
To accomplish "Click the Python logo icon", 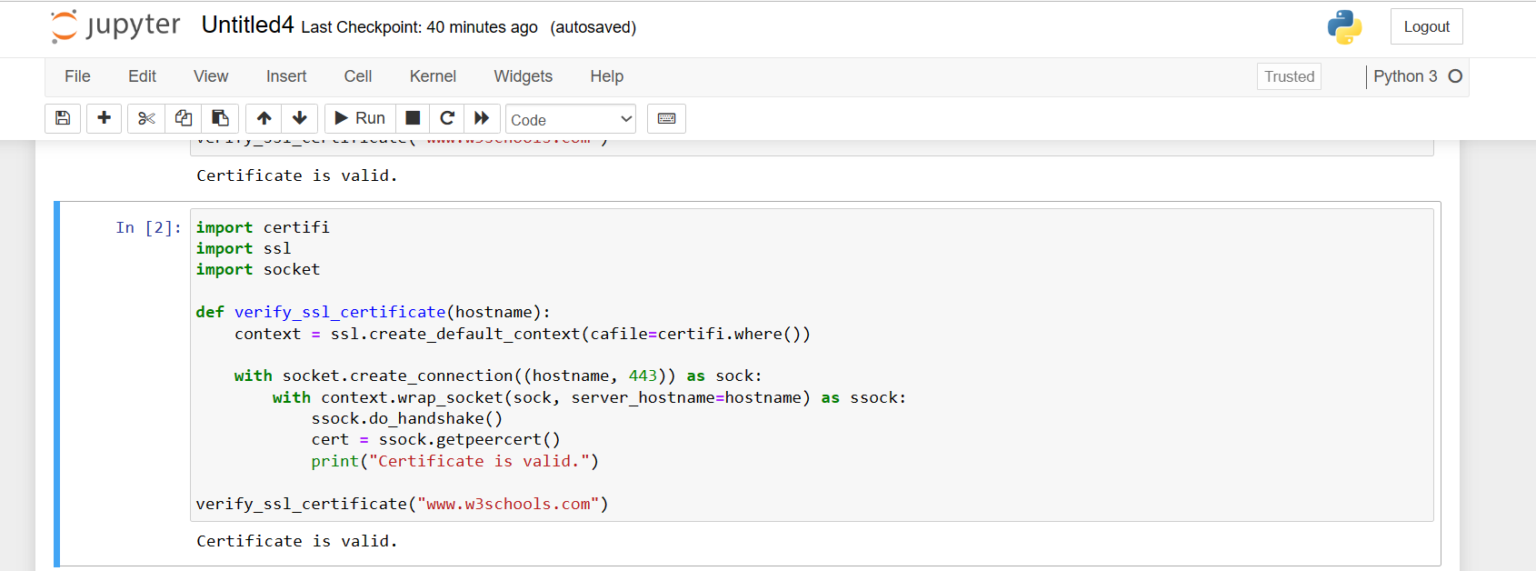I will [x=1344, y=27].
